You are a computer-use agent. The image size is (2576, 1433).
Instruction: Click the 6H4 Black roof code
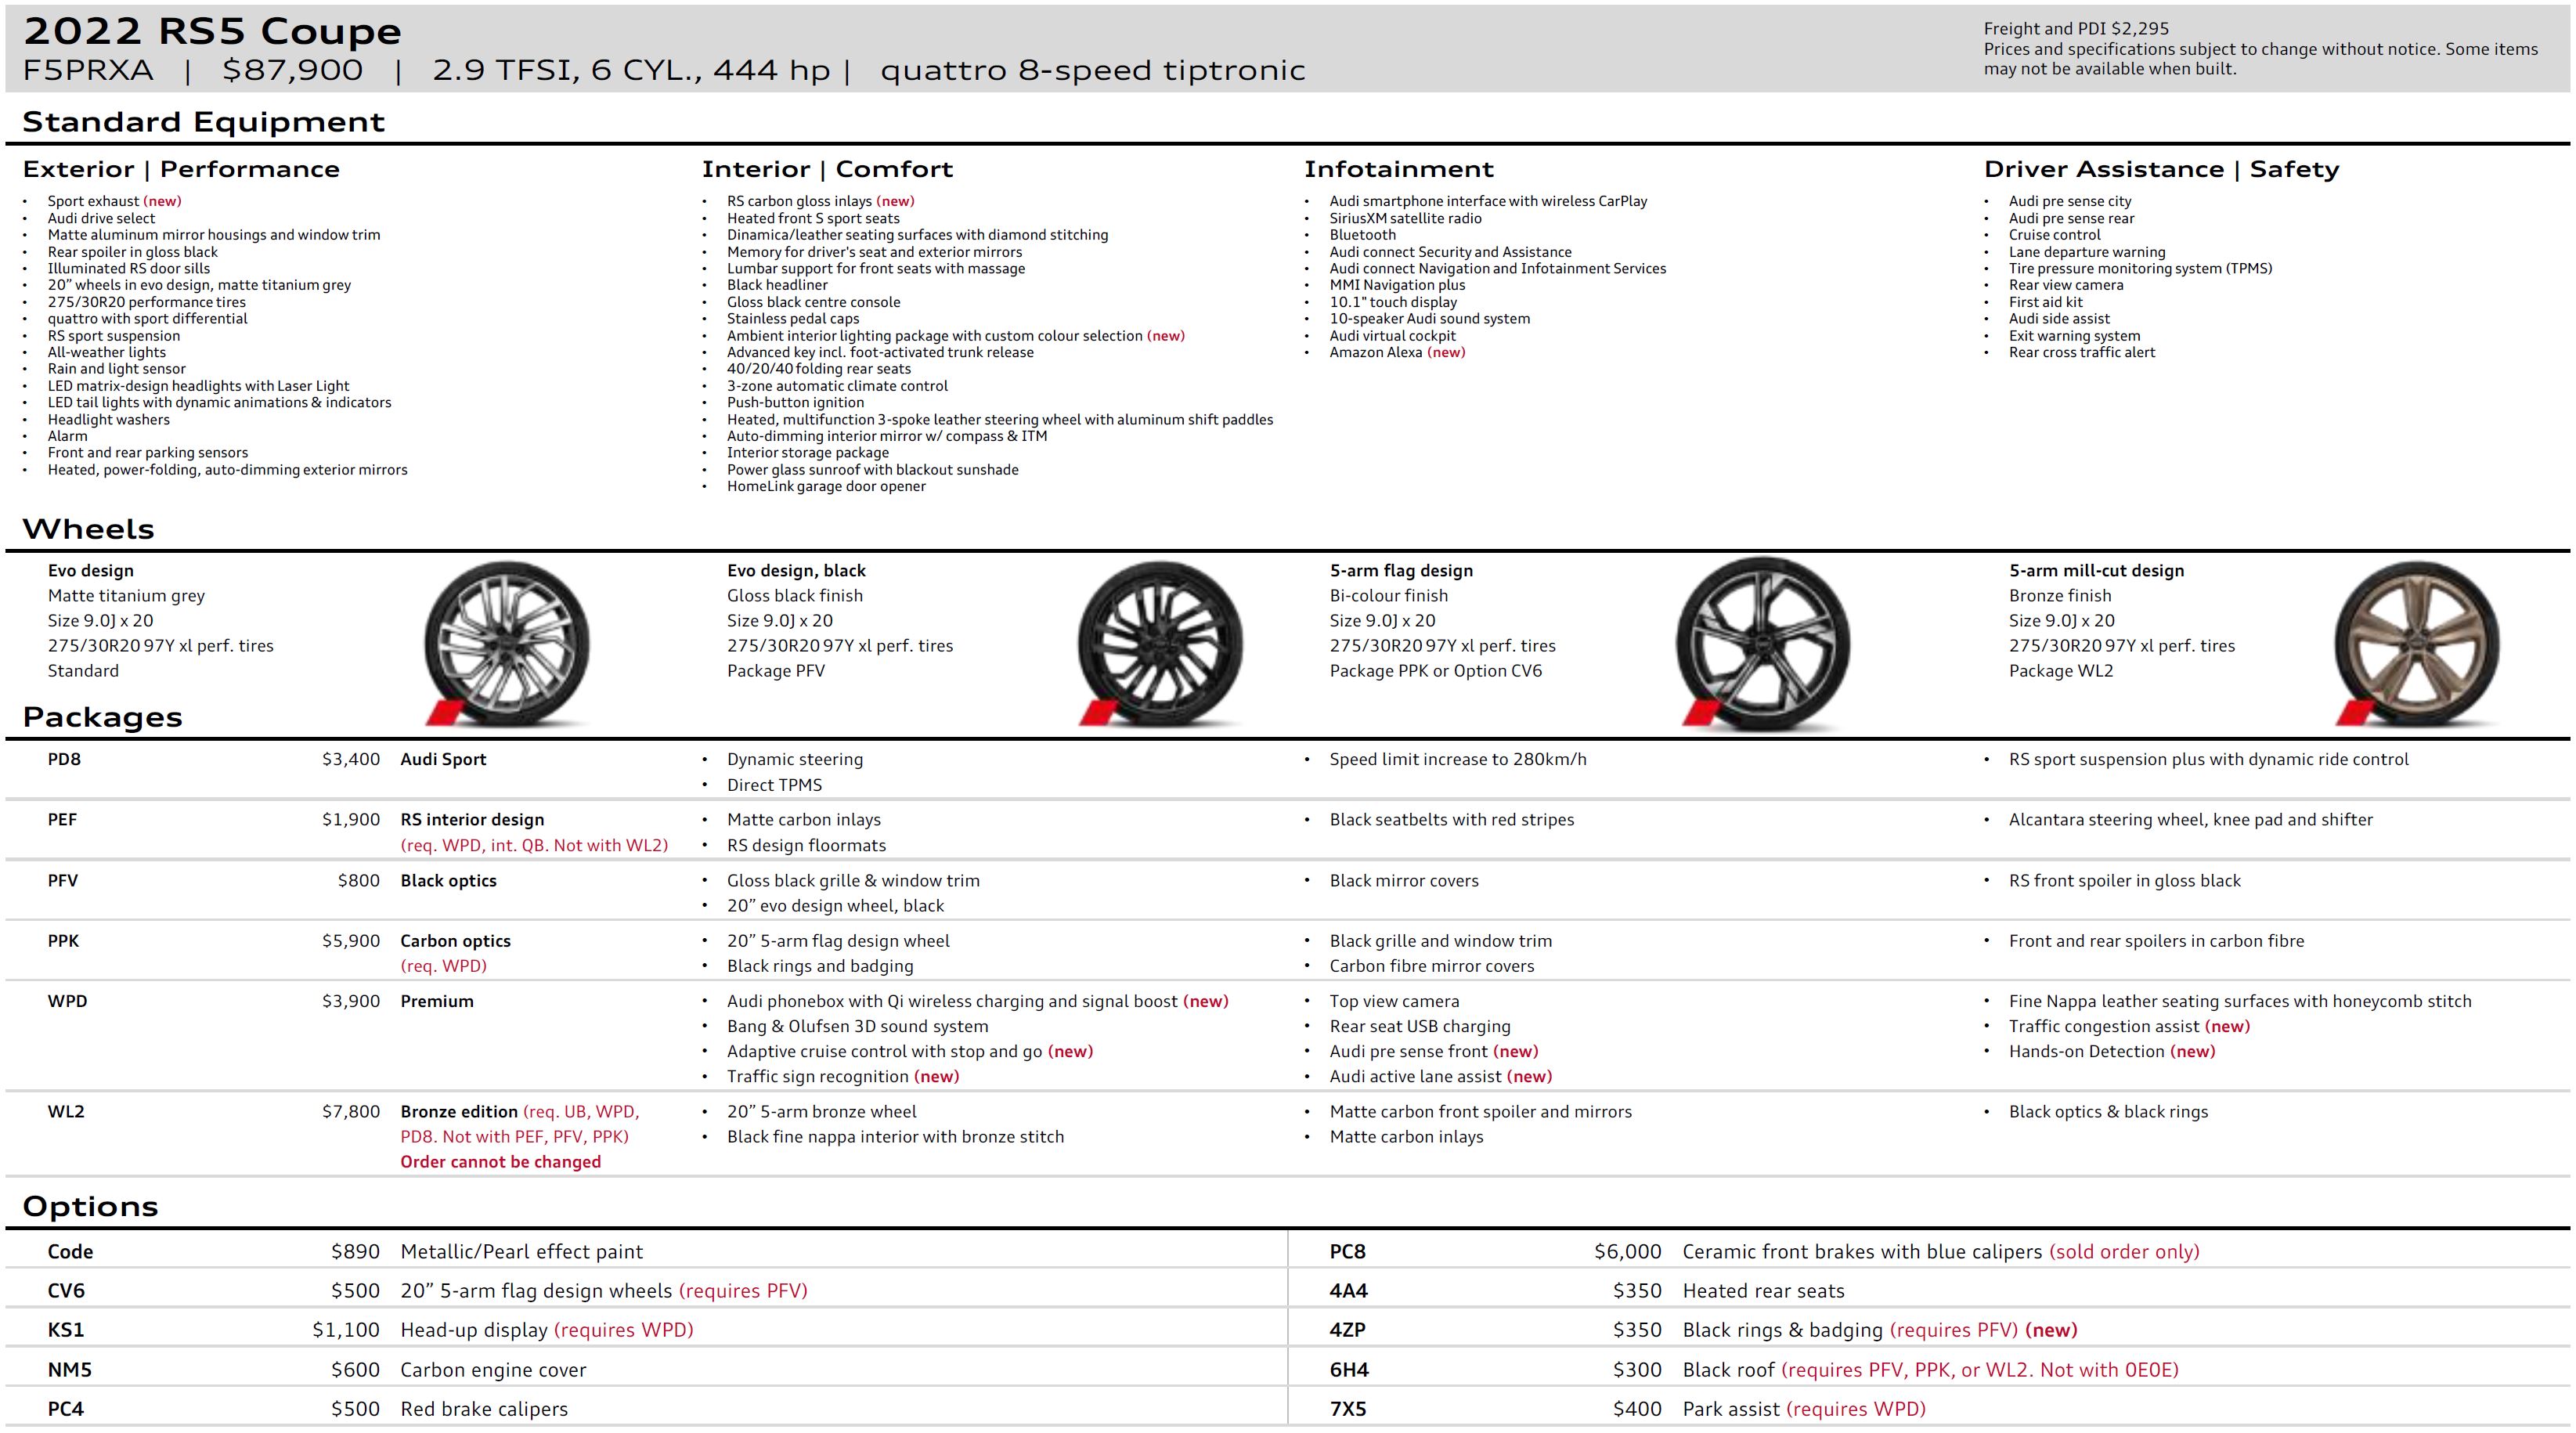coord(1349,1370)
